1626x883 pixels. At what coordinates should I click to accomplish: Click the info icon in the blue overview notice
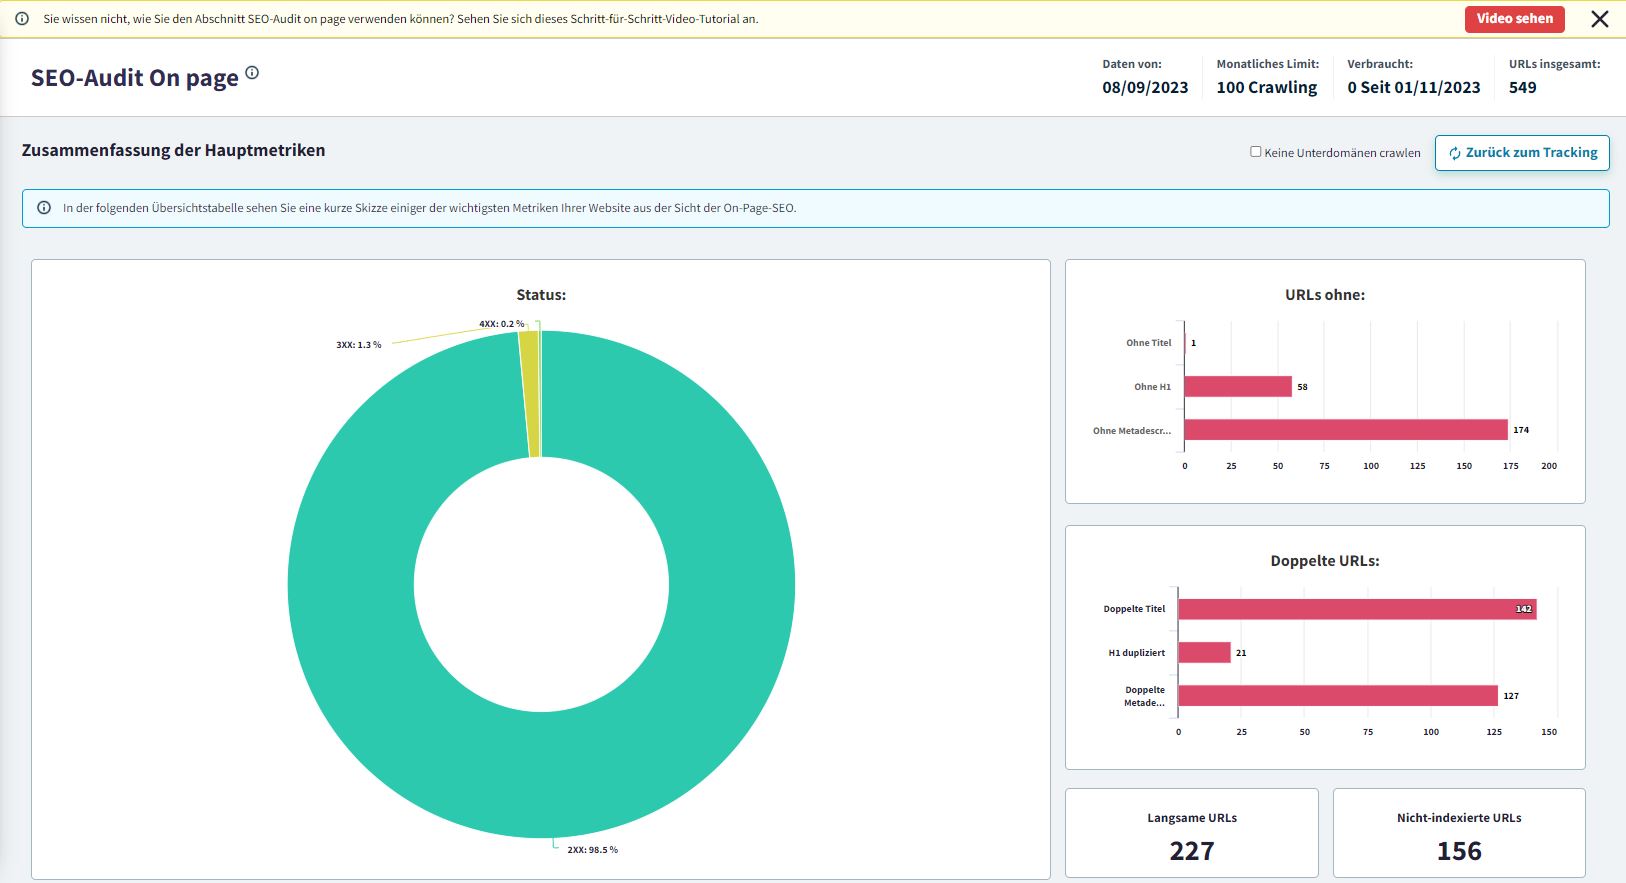click(44, 208)
